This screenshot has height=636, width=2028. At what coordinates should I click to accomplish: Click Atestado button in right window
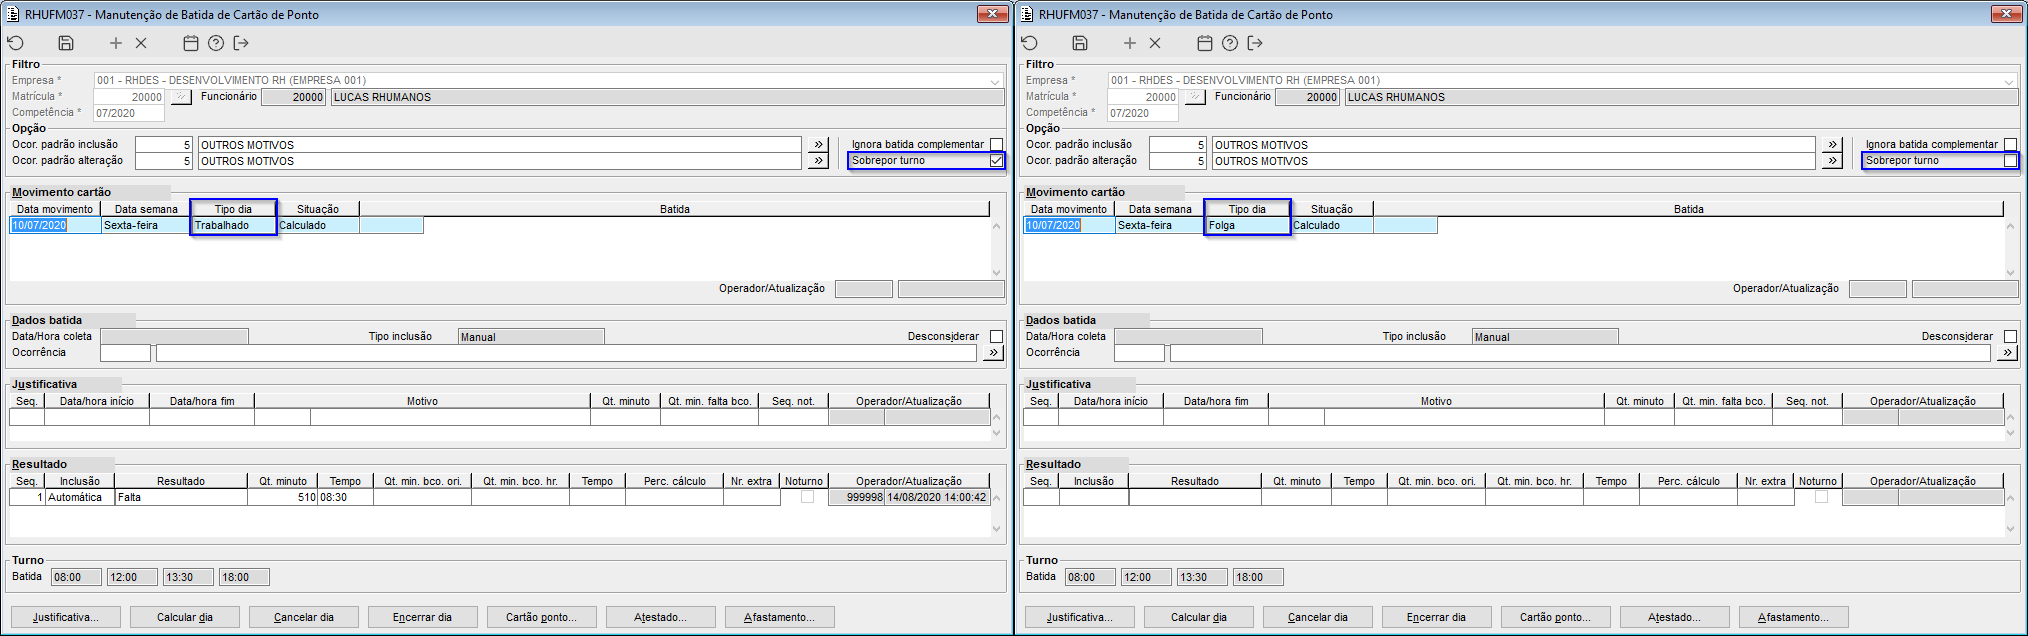(1675, 617)
